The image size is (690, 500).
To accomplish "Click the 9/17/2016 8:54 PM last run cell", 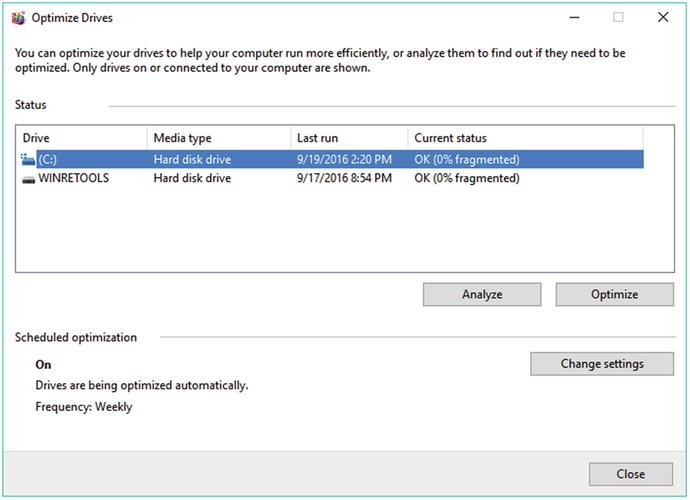I will coord(344,179).
